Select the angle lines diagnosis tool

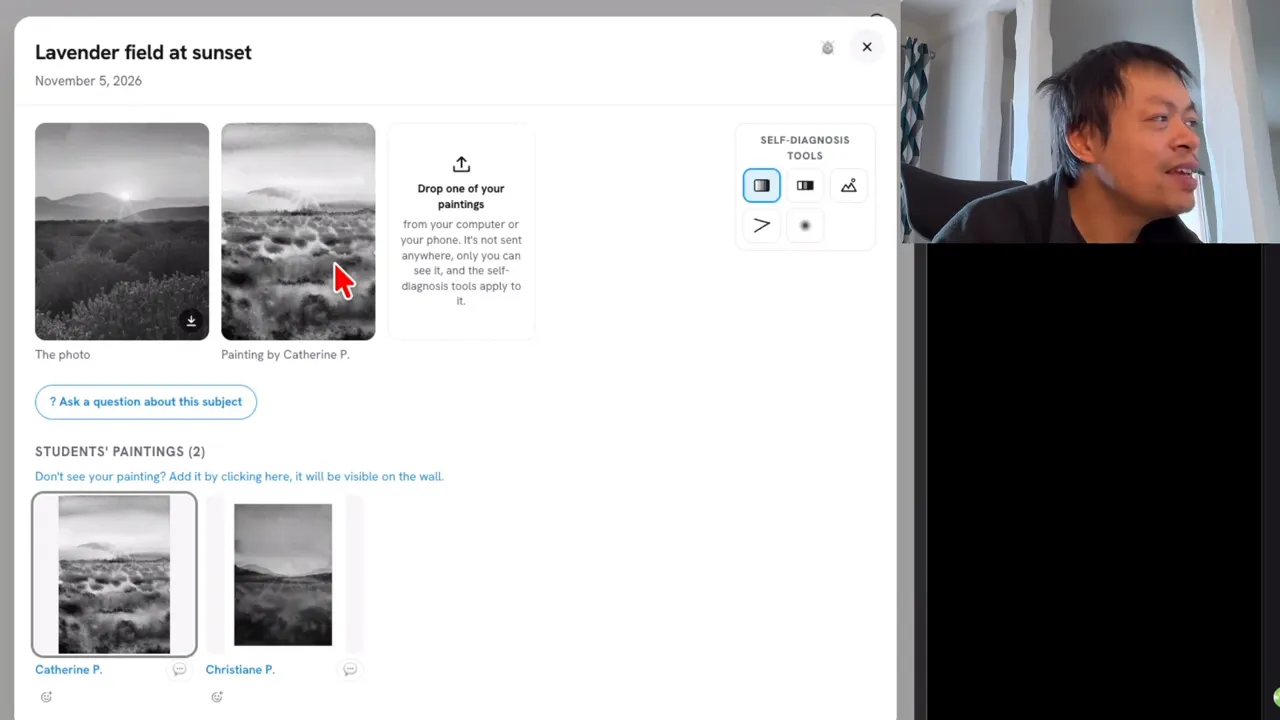(761, 225)
